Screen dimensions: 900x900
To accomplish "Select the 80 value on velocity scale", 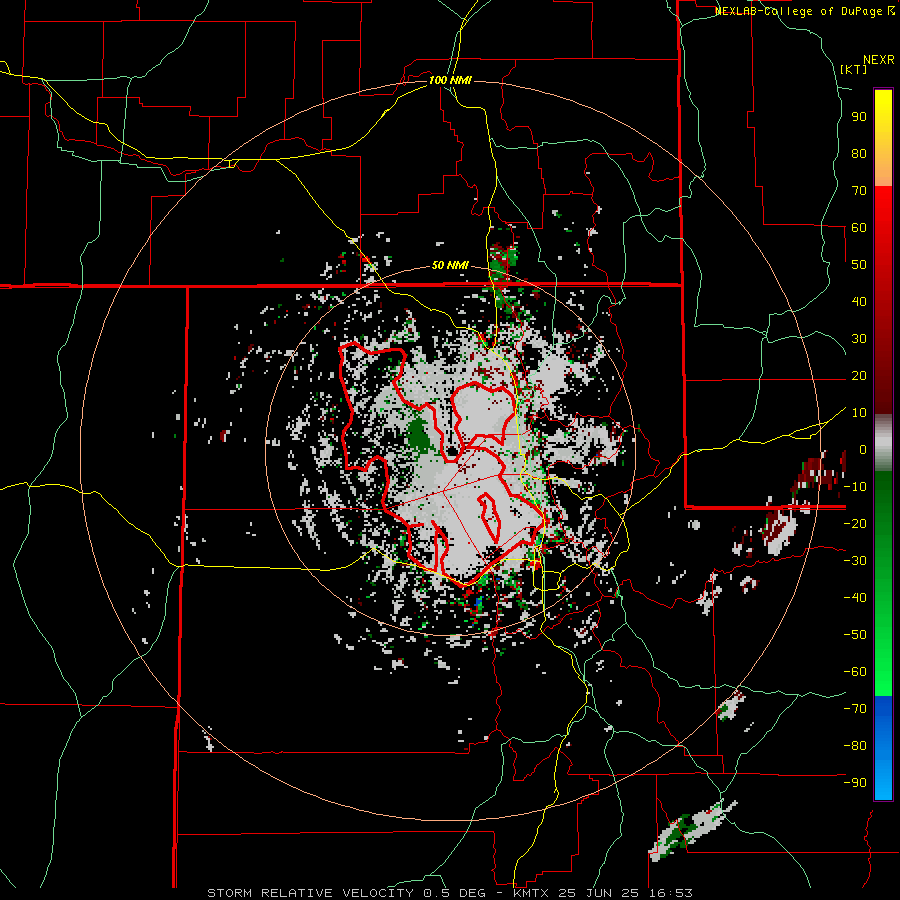I will pyautogui.click(x=859, y=153).
